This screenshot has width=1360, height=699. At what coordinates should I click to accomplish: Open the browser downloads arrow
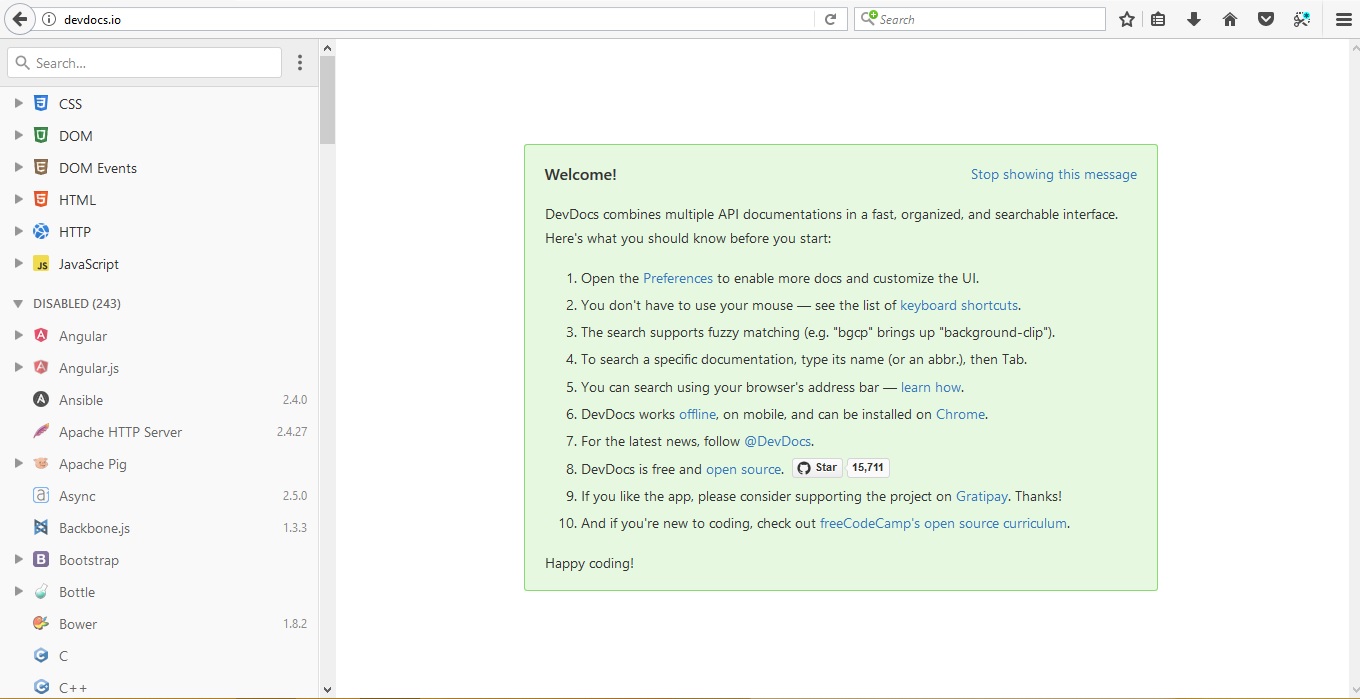[x=1194, y=19]
